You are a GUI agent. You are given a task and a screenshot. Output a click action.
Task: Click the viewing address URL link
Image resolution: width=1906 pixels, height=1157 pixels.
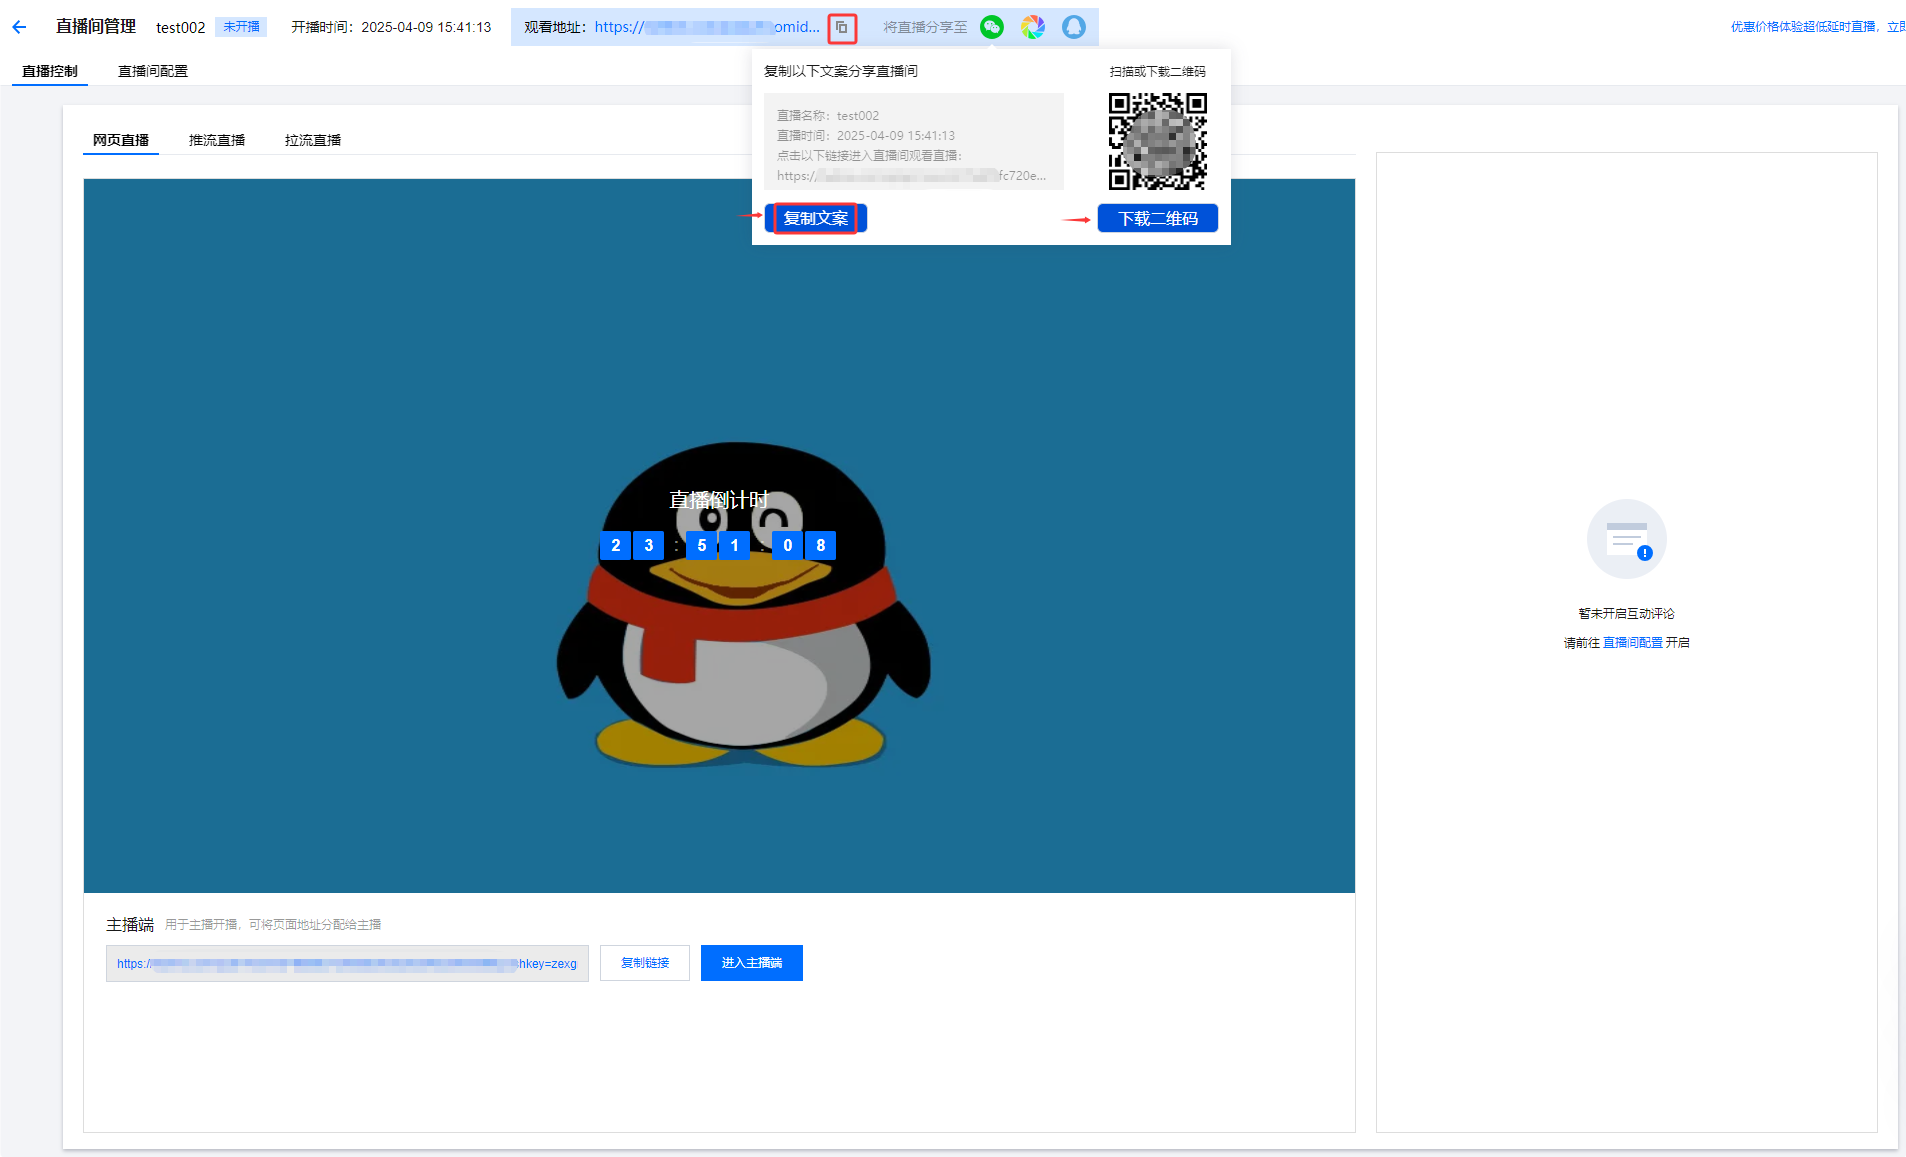click(707, 27)
